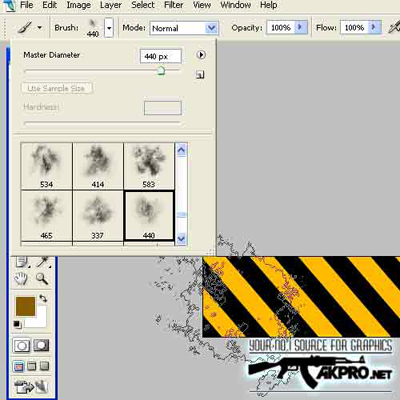Click the Use Sample Size button
Viewport: 400px width, 400px height.
click(56, 88)
